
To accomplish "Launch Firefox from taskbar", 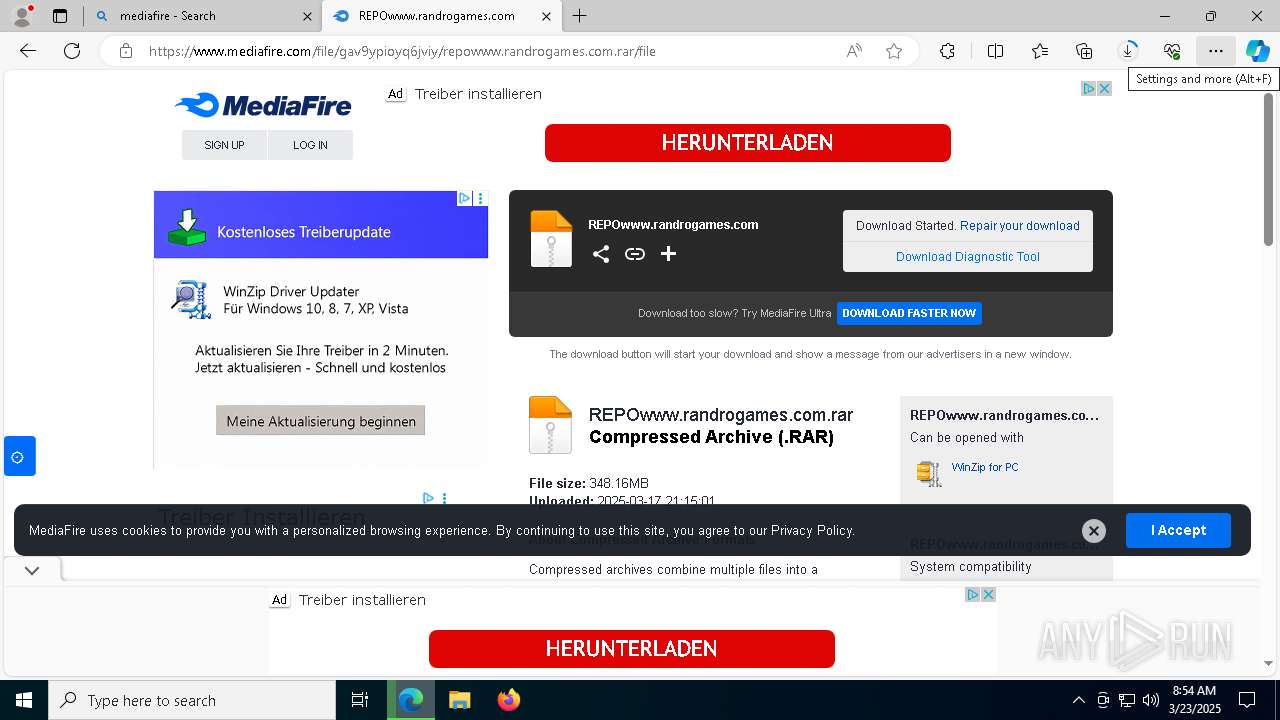I will 509,700.
